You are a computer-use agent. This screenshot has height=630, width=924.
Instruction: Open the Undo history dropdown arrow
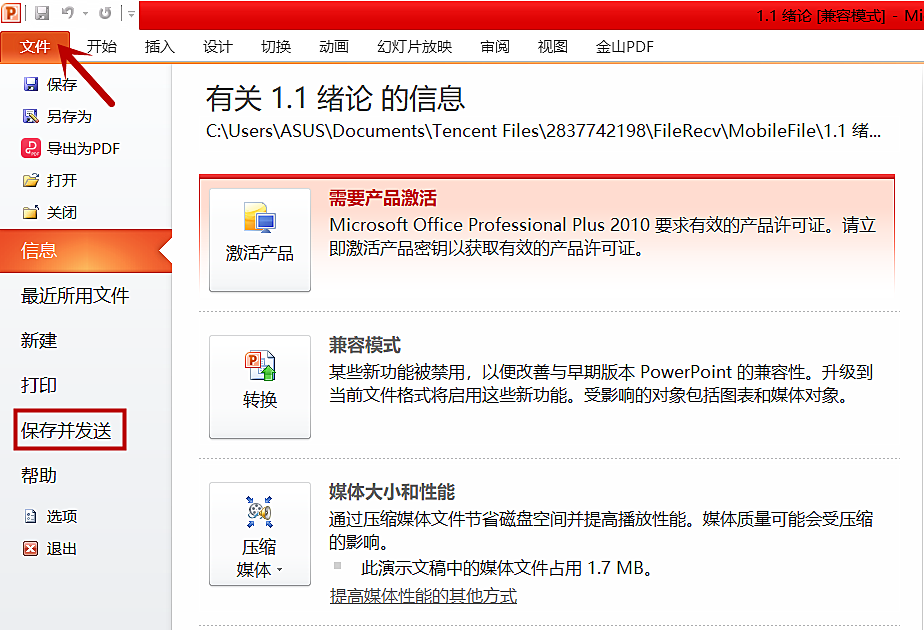[x=85, y=14]
